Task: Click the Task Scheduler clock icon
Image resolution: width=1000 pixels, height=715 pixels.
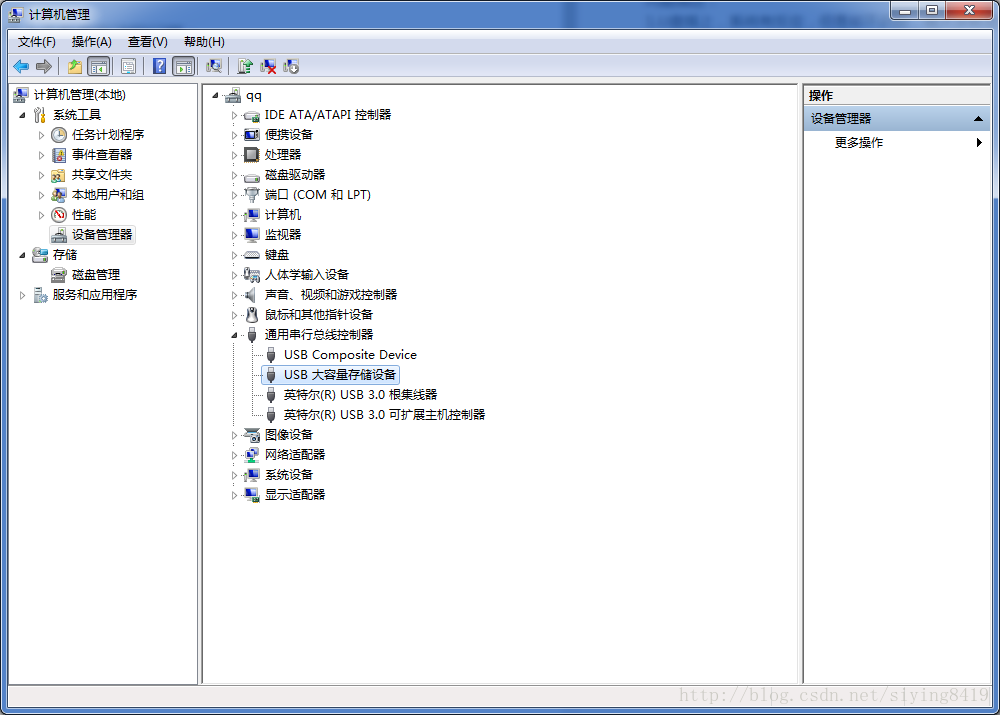Action: tap(59, 135)
